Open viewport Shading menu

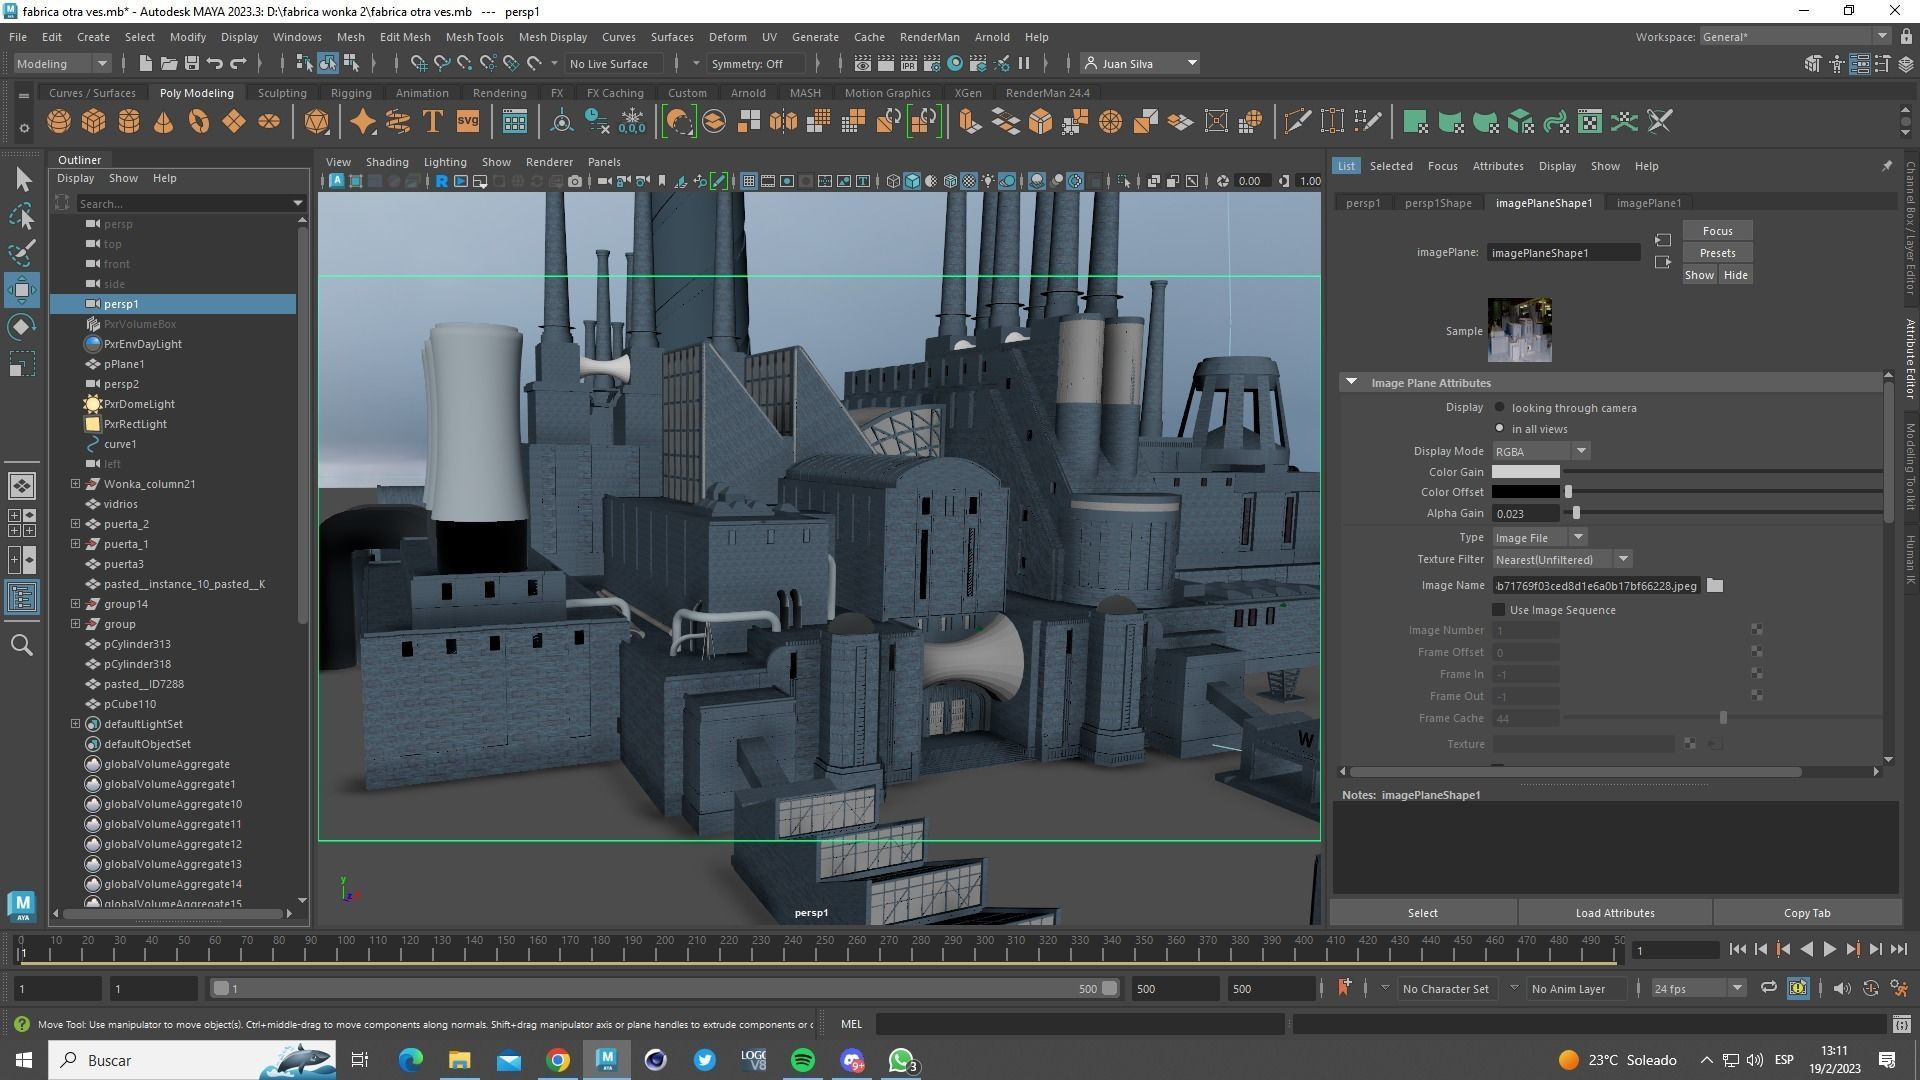[x=386, y=162]
